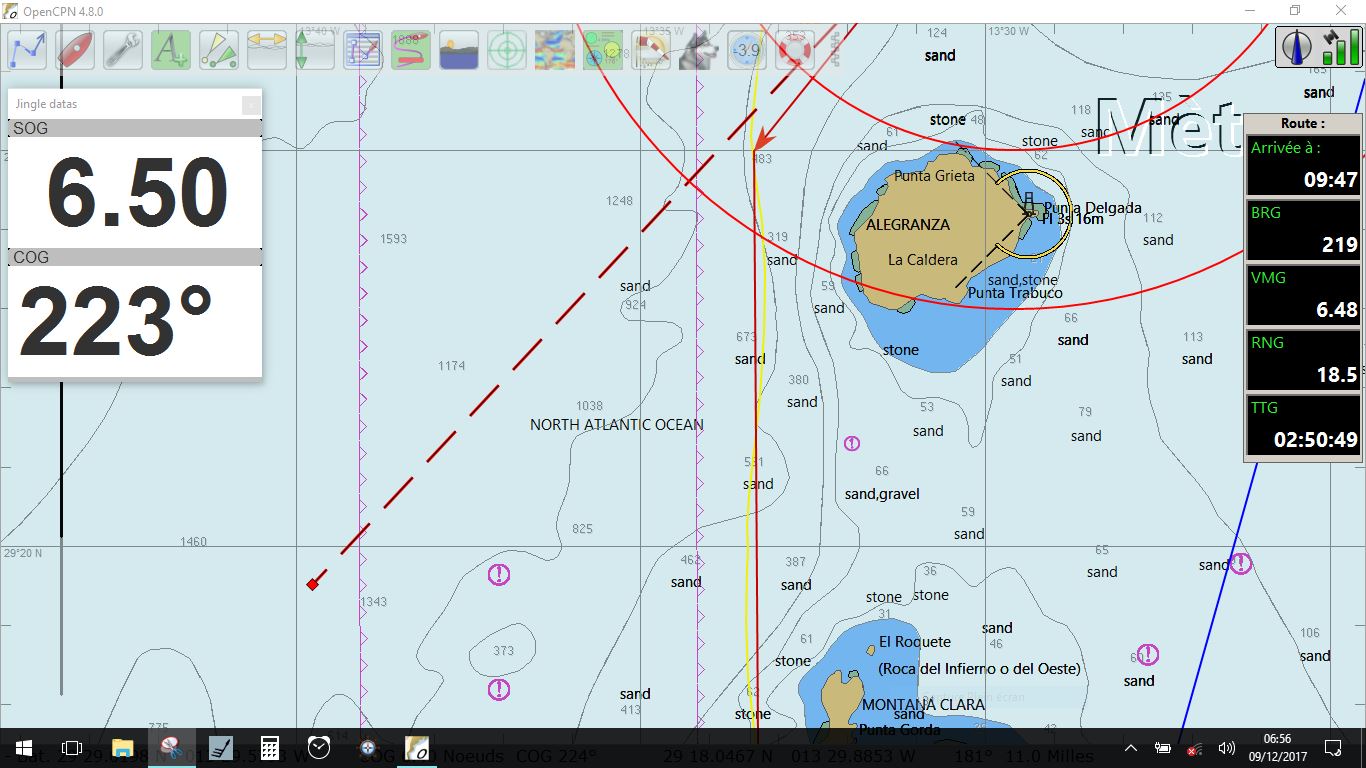Drop Man Overboard lifebuoy icon
This screenshot has width=1366, height=768.
[795, 50]
